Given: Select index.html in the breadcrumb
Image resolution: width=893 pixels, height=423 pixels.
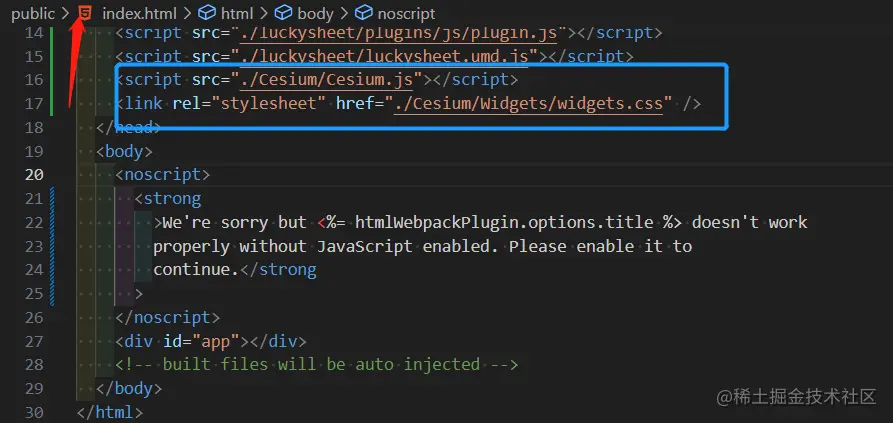Looking at the screenshot, I should pyautogui.click(x=140, y=14).
